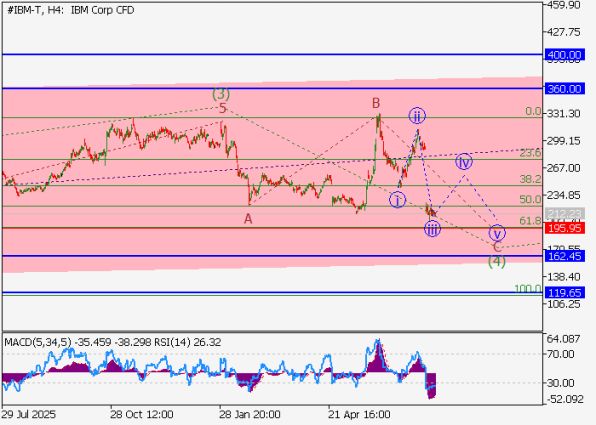
Task: Click the circled wave v marker
Action: pos(497,233)
